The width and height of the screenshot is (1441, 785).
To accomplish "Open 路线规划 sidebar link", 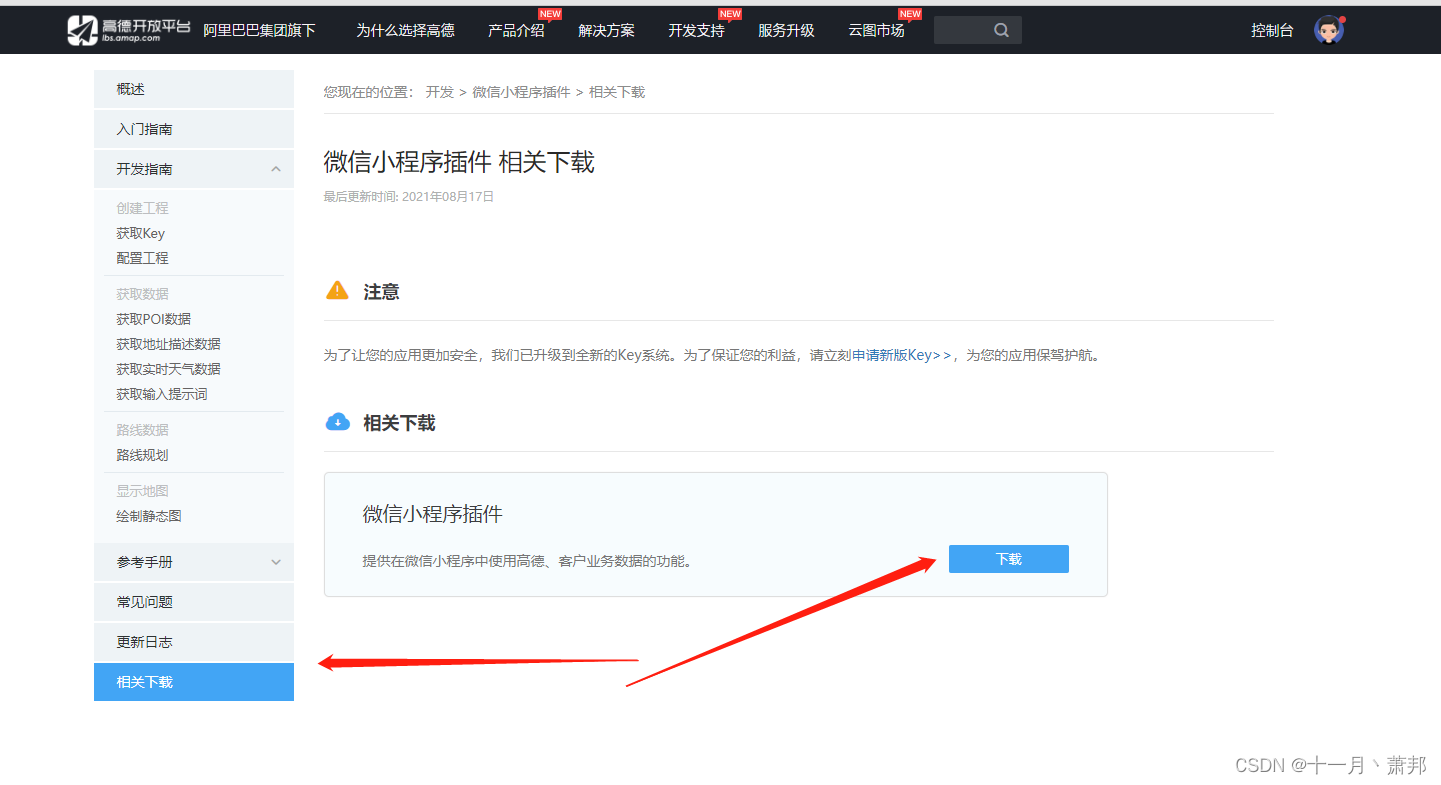I will (x=142, y=455).
